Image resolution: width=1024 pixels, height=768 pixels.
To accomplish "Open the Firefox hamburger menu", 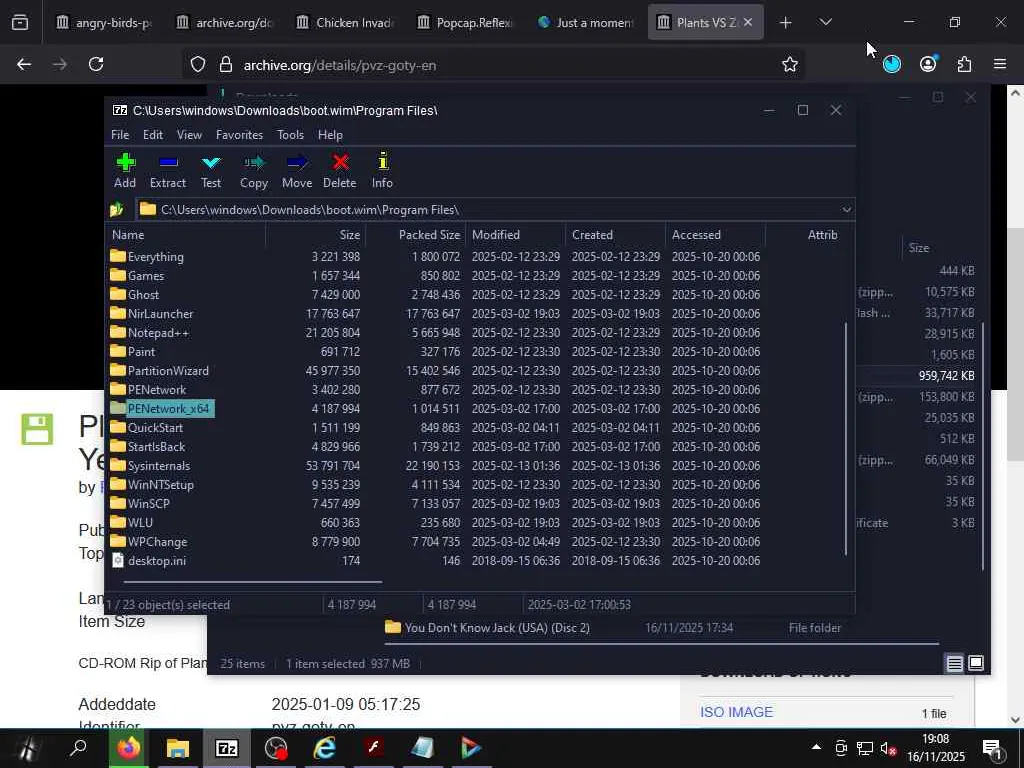I will click(x=1000, y=64).
